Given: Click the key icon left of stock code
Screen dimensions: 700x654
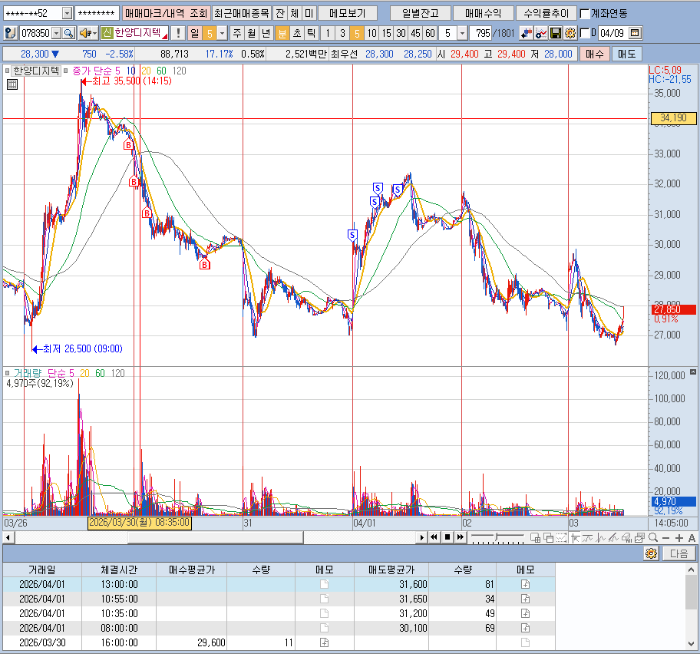Looking at the screenshot, I should pyautogui.click(x=10, y=33).
